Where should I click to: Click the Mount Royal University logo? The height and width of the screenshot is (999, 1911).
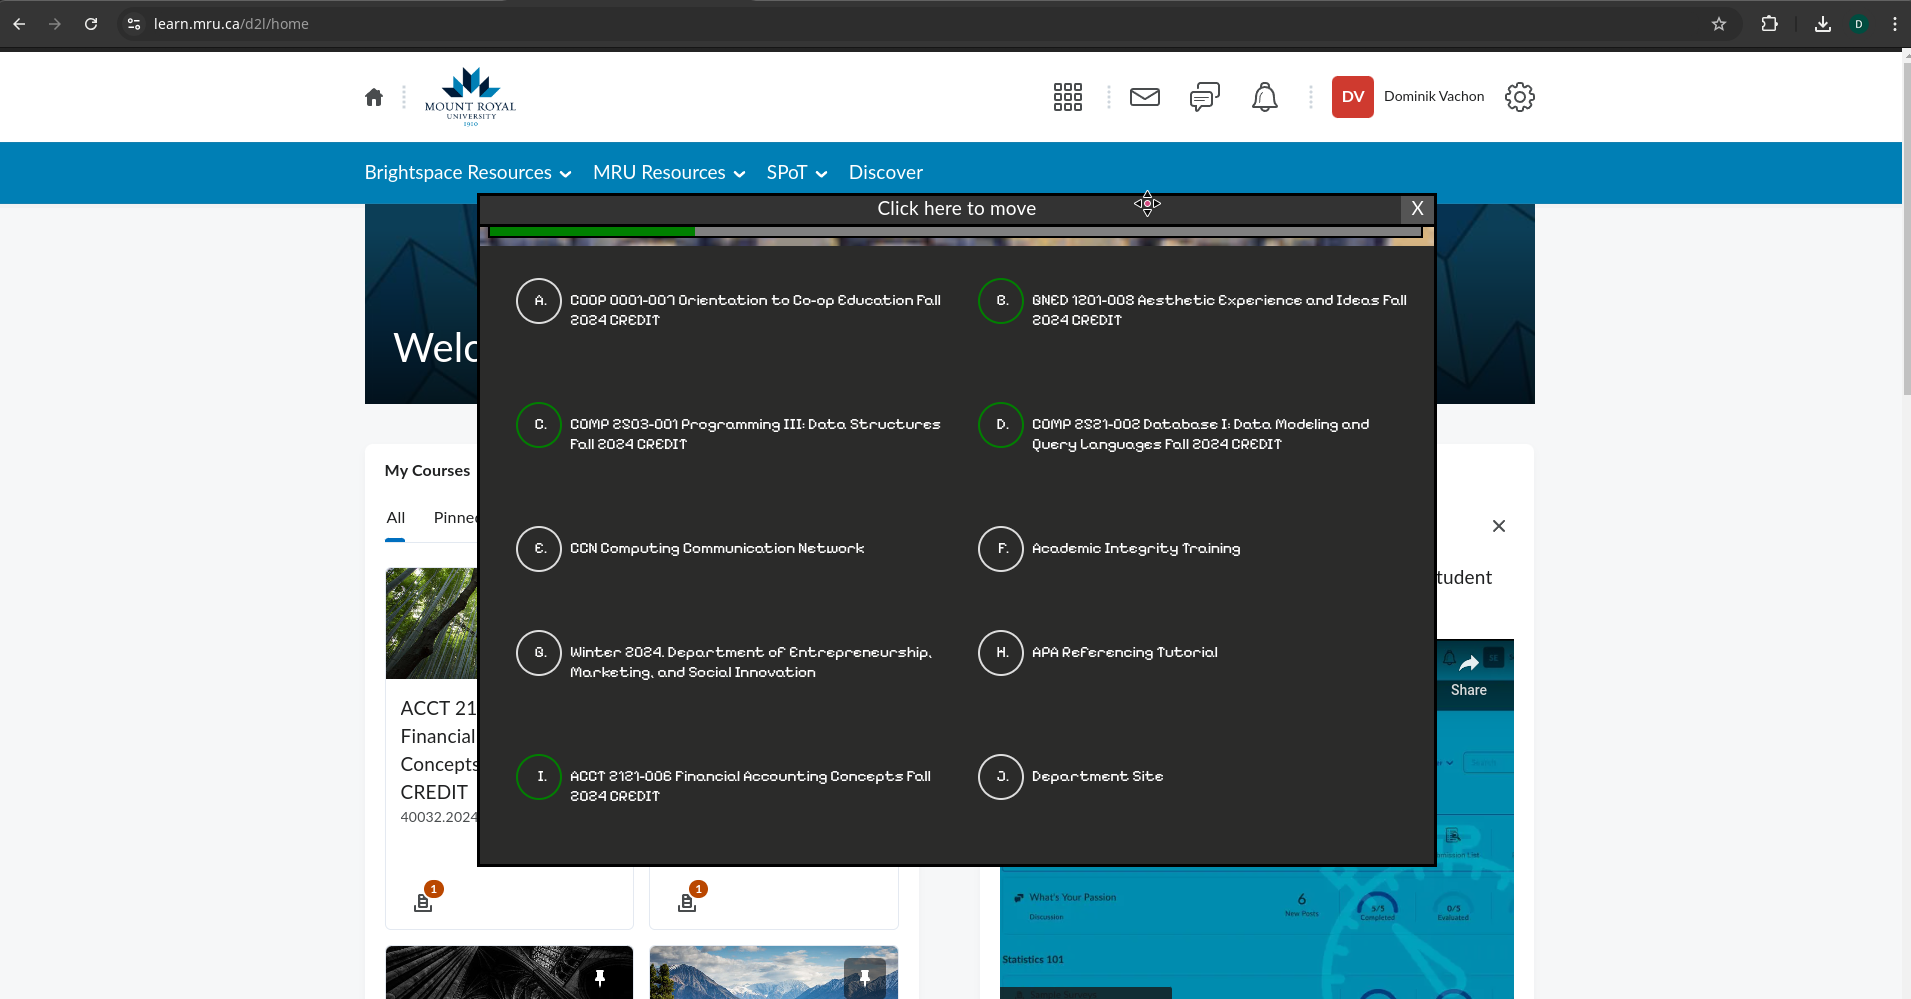point(470,97)
